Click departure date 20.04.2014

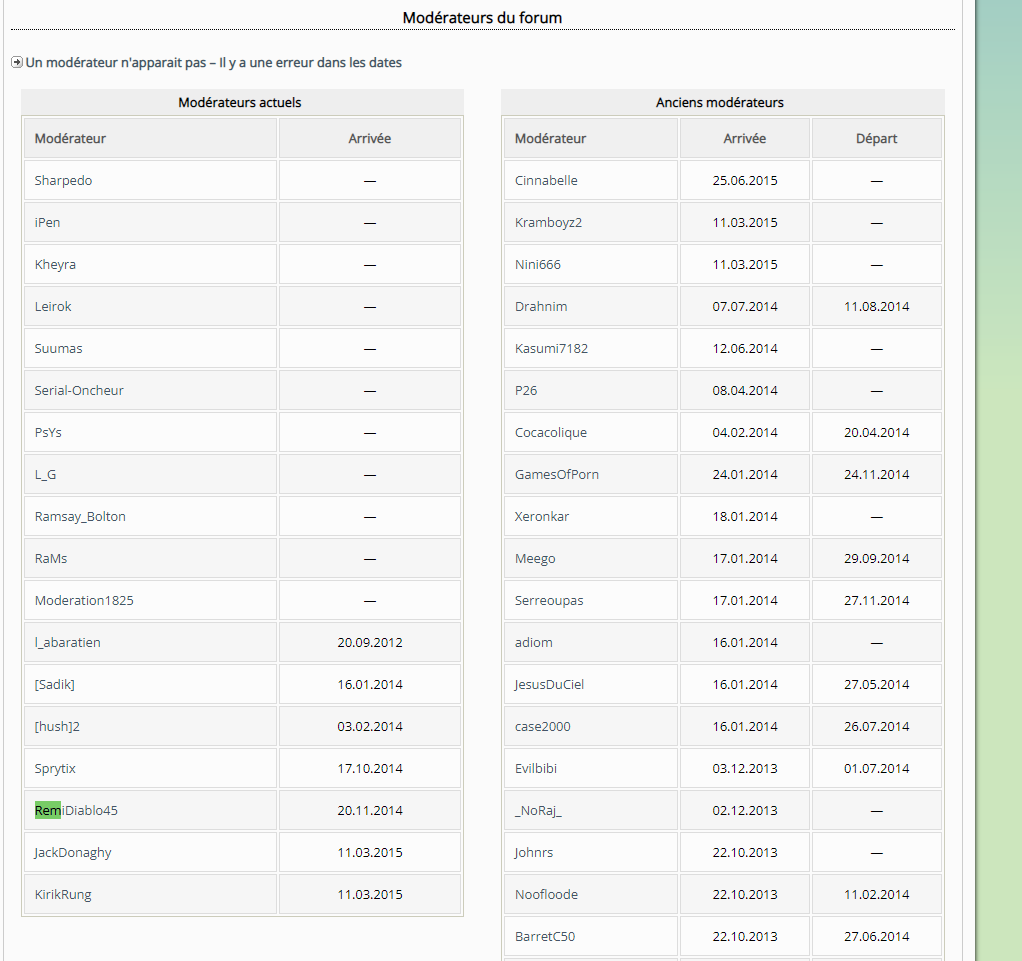click(876, 432)
